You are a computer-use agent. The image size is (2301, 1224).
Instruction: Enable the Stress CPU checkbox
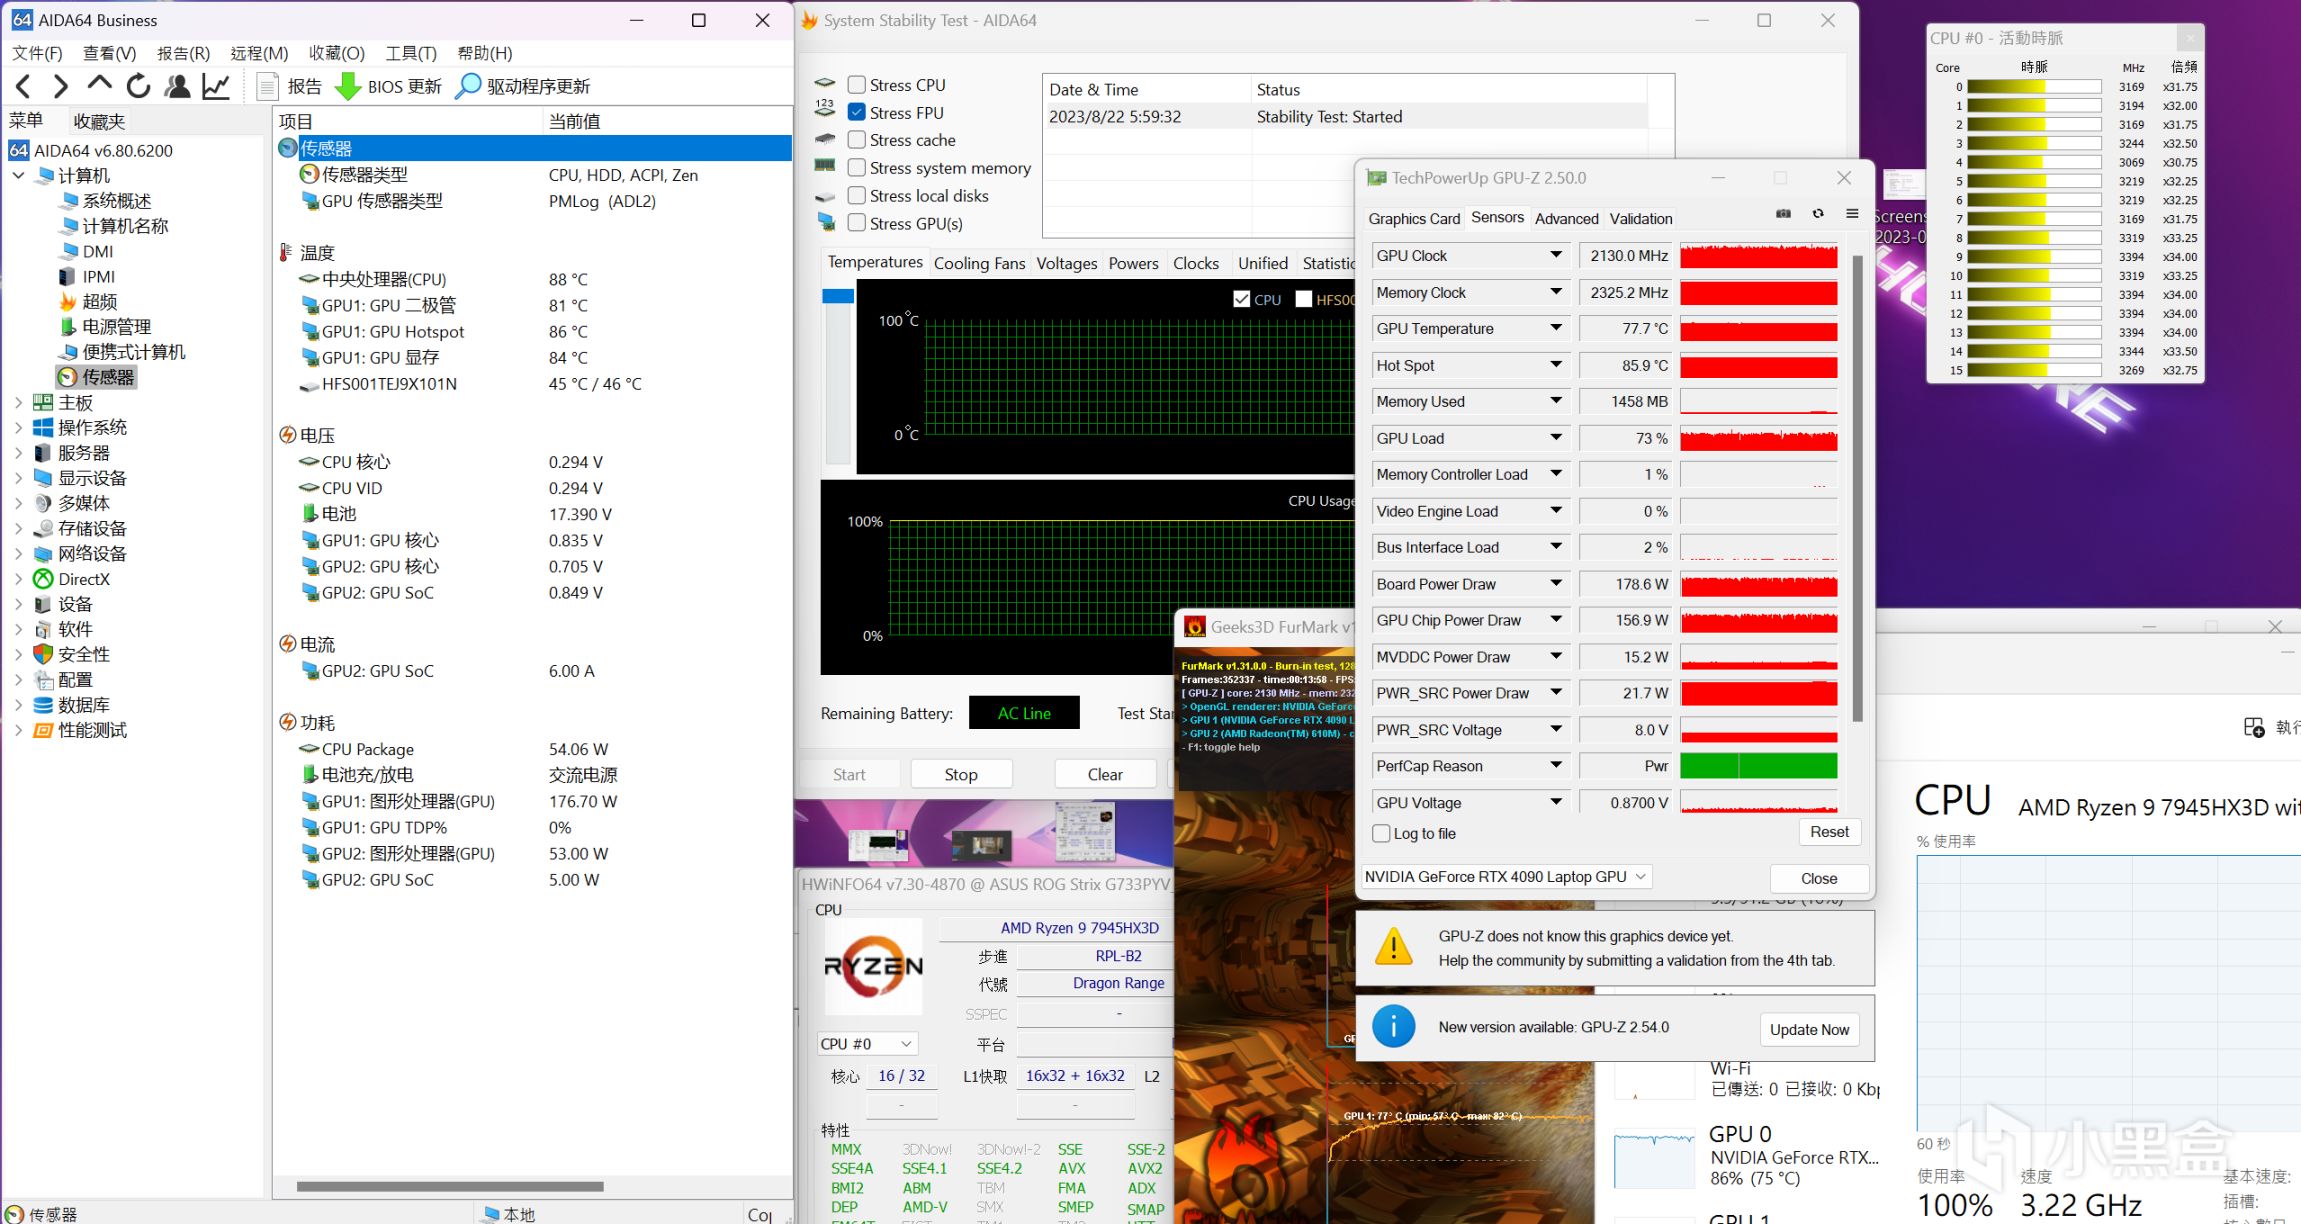857,85
